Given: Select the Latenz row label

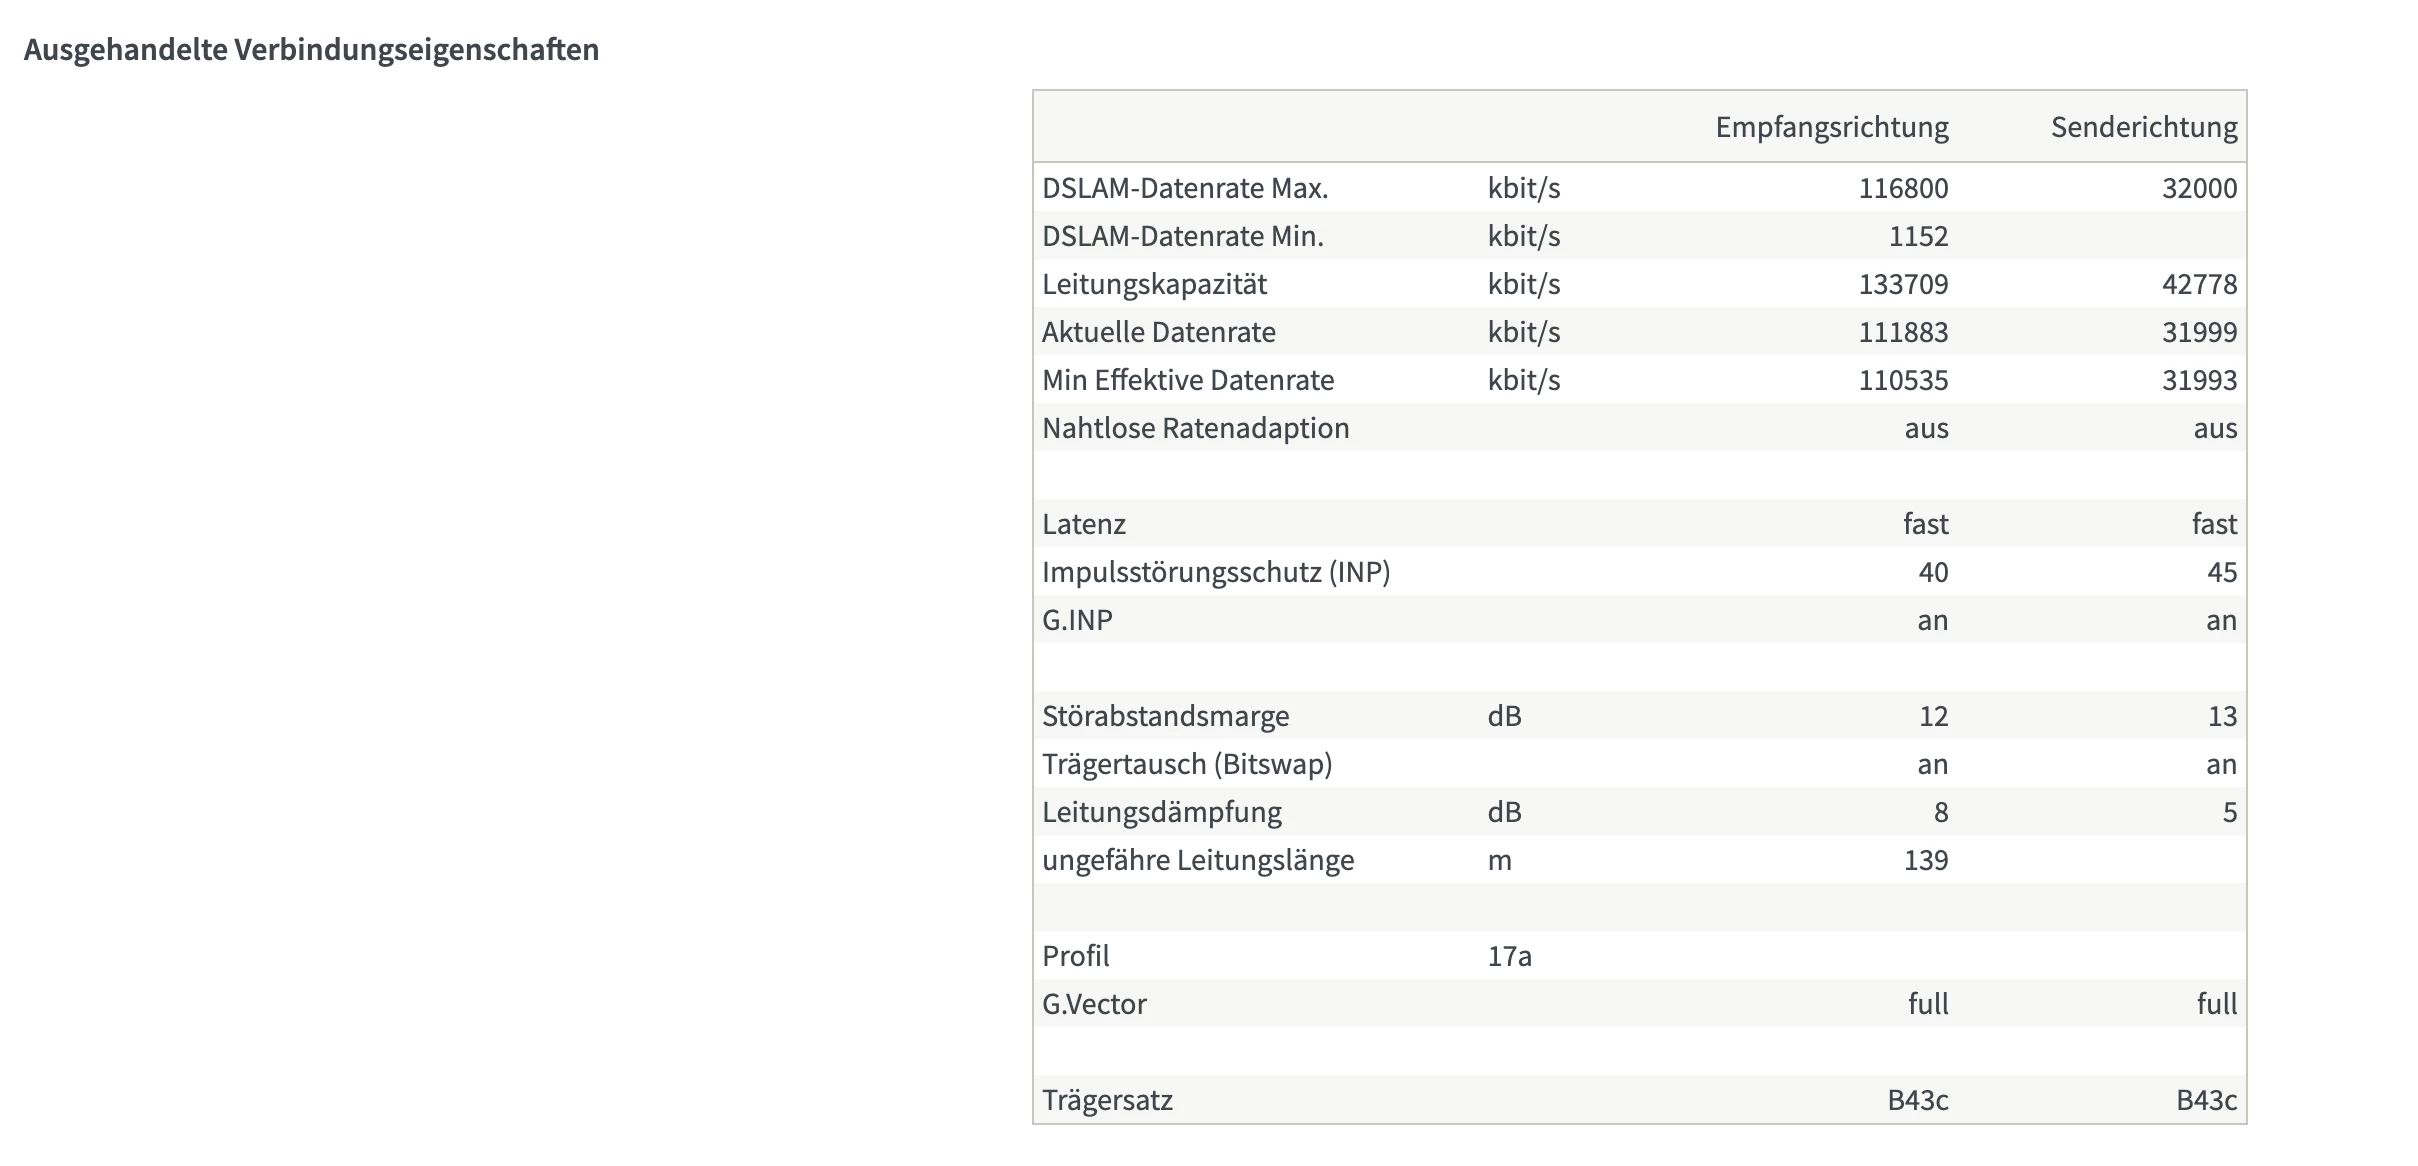Looking at the screenshot, I should (x=1084, y=524).
